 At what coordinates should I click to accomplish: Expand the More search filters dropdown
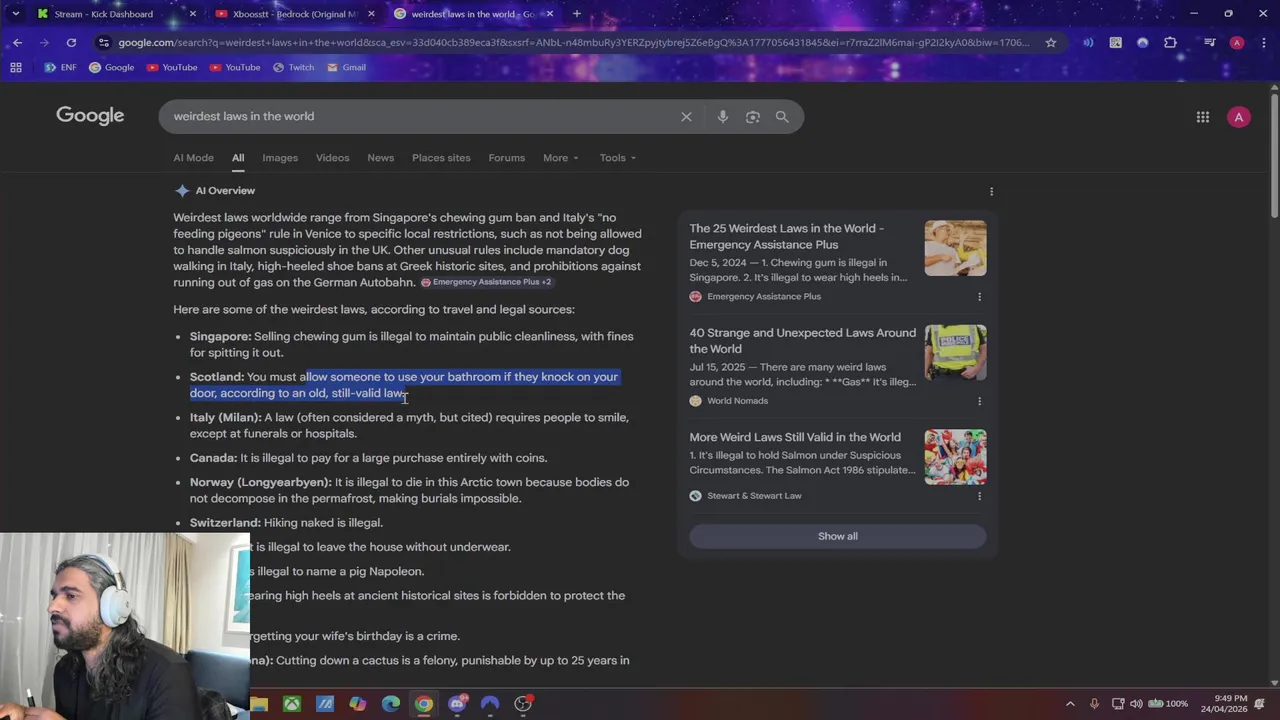[561, 158]
